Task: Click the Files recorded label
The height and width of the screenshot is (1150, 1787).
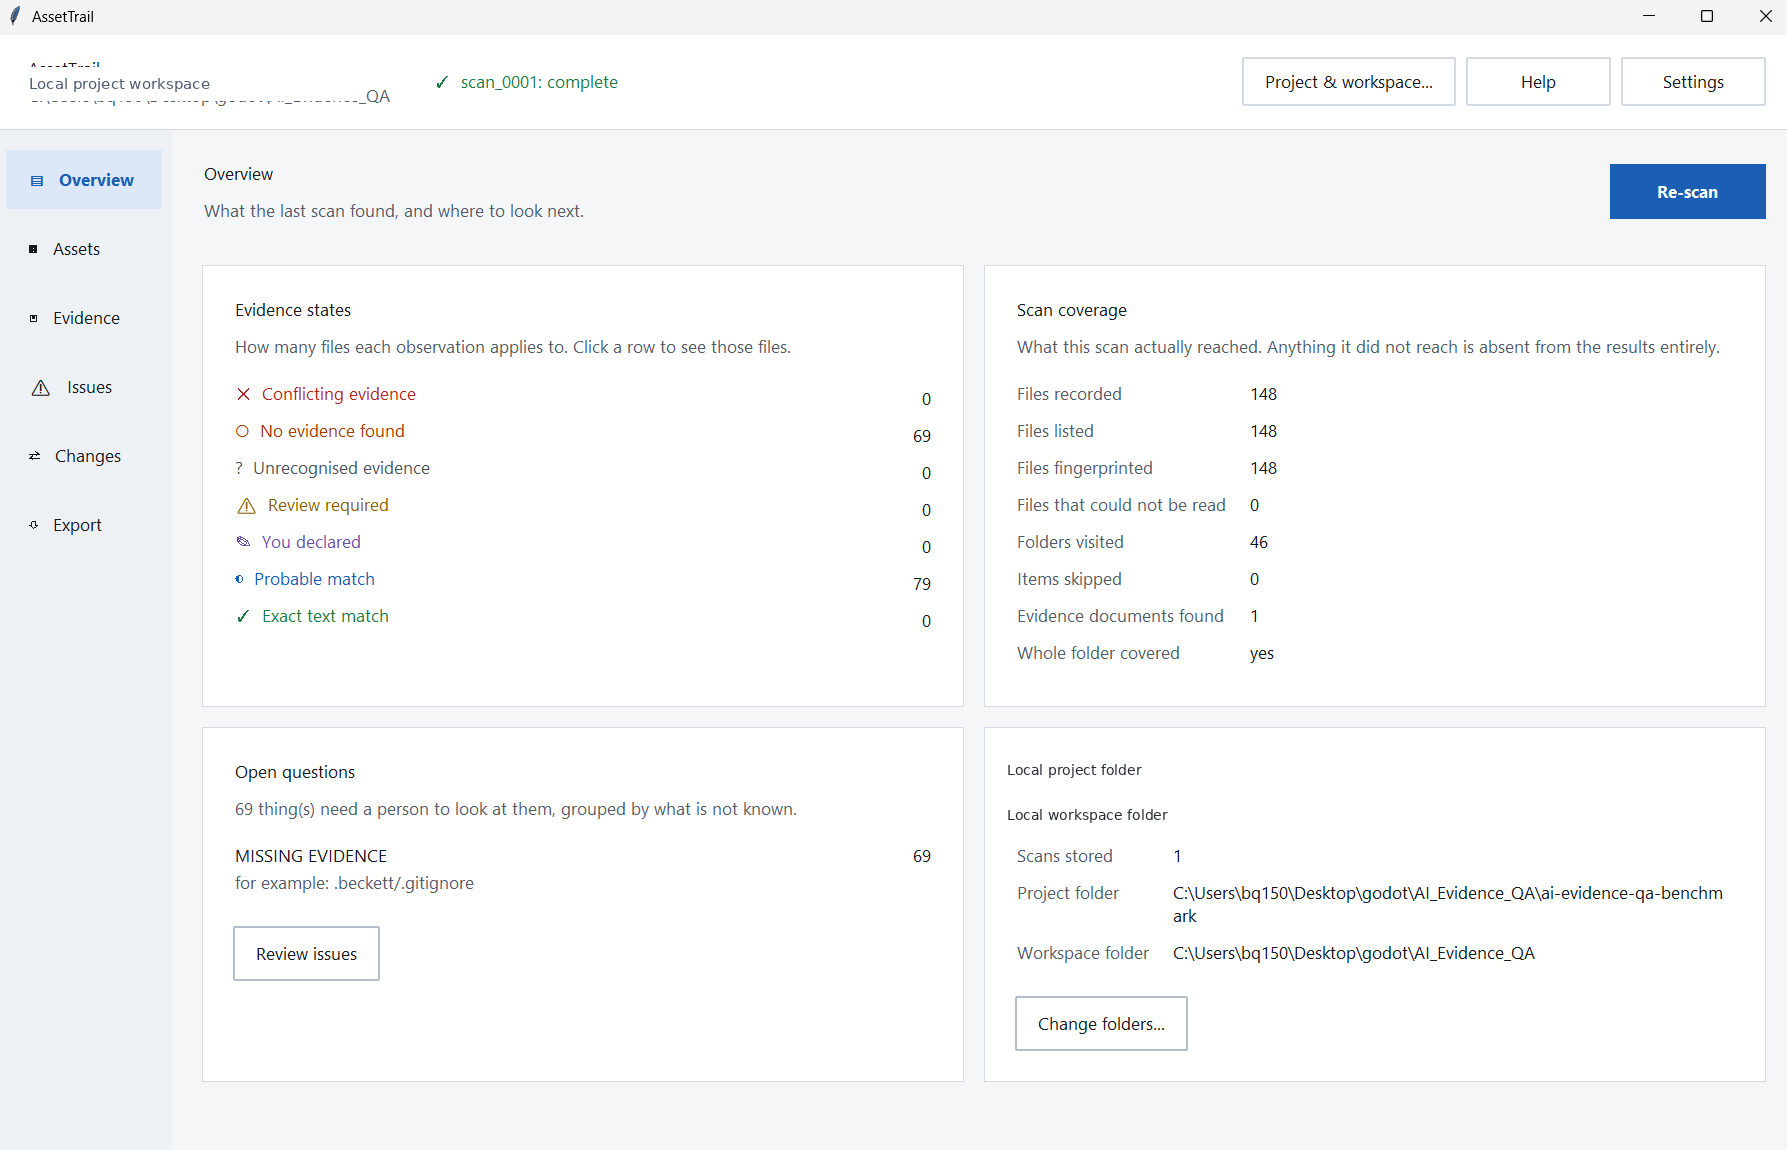Action: (x=1069, y=394)
